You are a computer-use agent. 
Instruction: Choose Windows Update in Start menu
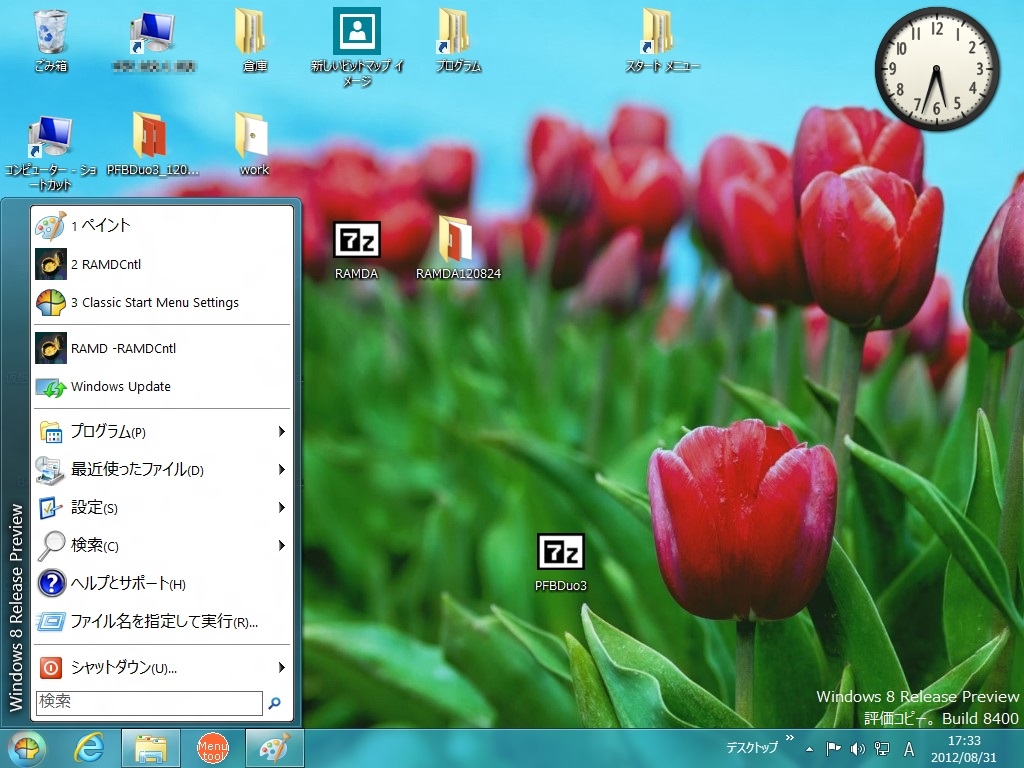tap(120, 387)
